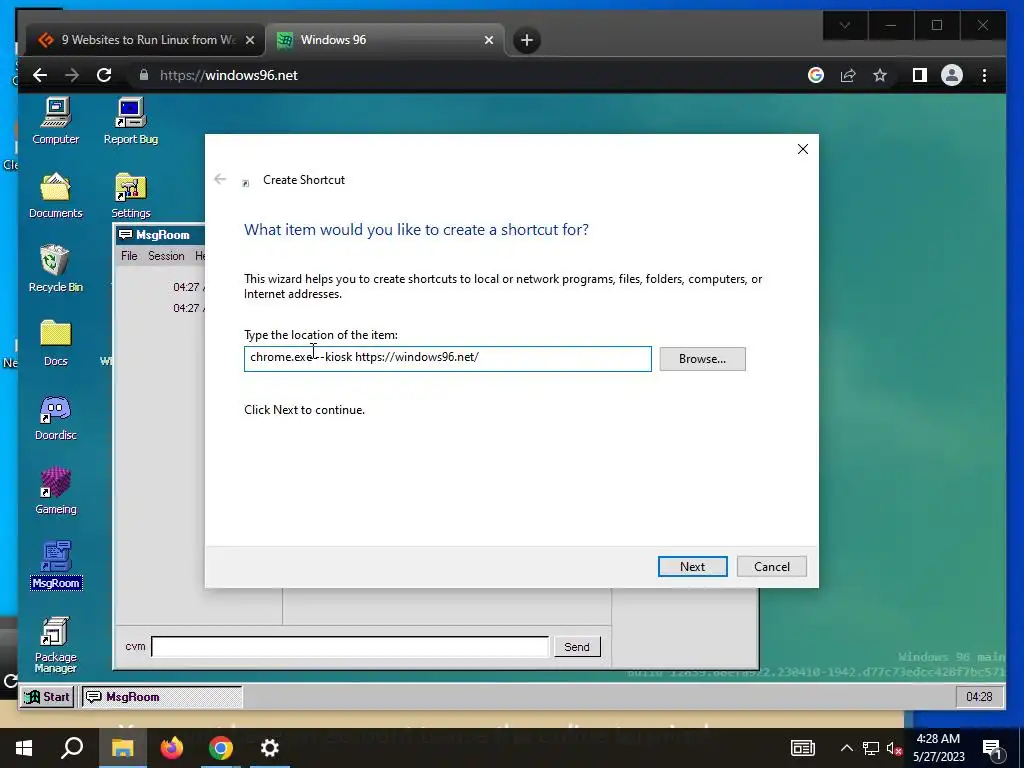This screenshot has width=1024, height=768.
Task: Open the Session menu in MsgRoom
Action: tap(166, 256)
